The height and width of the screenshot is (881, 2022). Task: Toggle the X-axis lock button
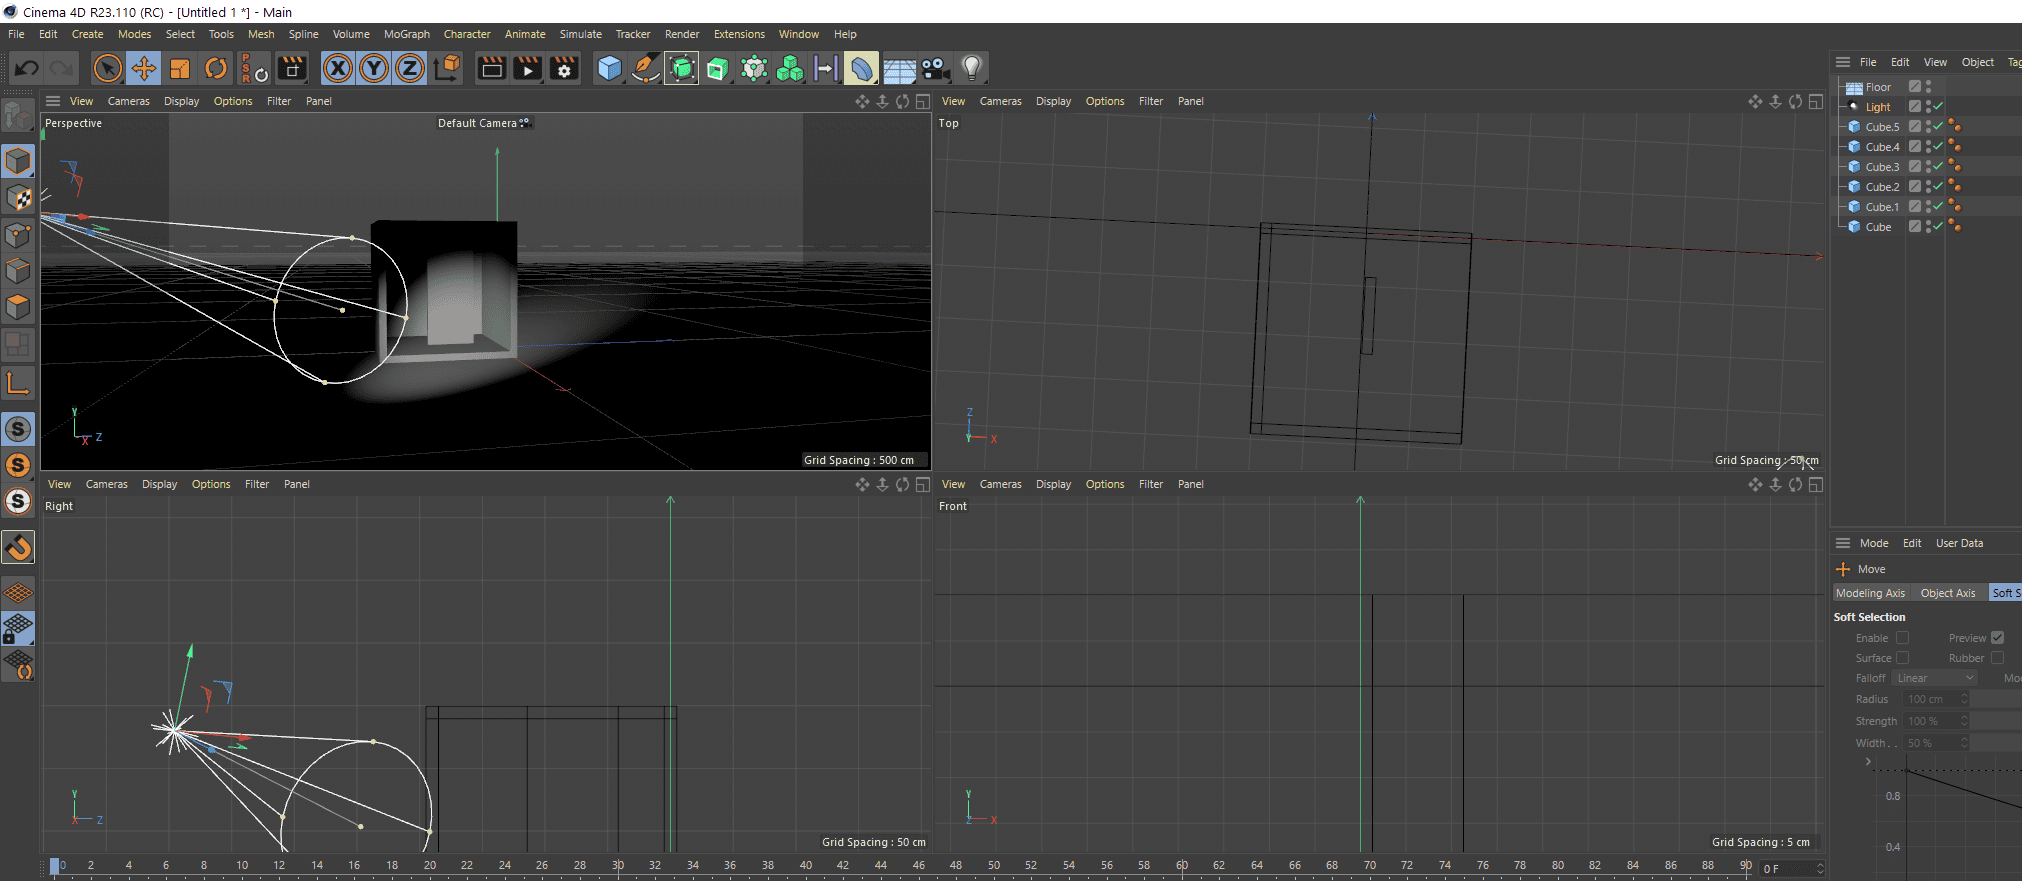338,68
